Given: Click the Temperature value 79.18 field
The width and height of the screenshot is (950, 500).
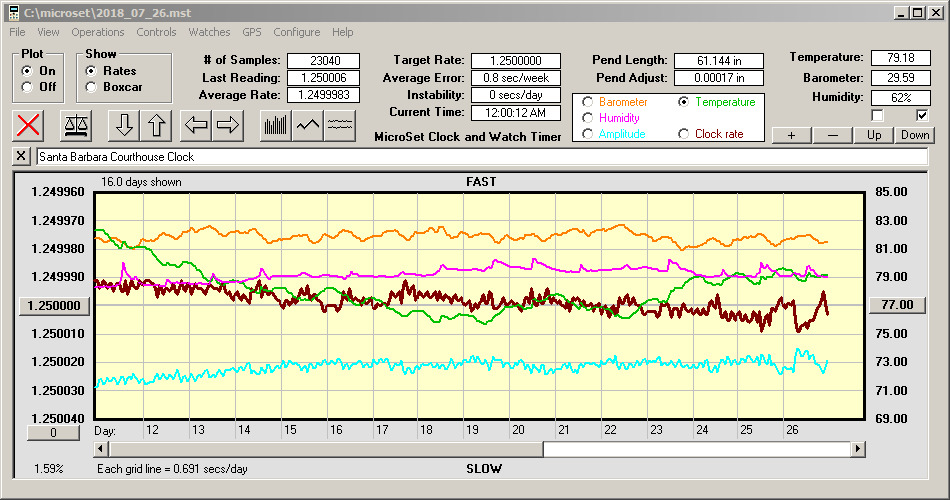Looking at the screenshot, I should pyautogui.click(x=901, y=58).
